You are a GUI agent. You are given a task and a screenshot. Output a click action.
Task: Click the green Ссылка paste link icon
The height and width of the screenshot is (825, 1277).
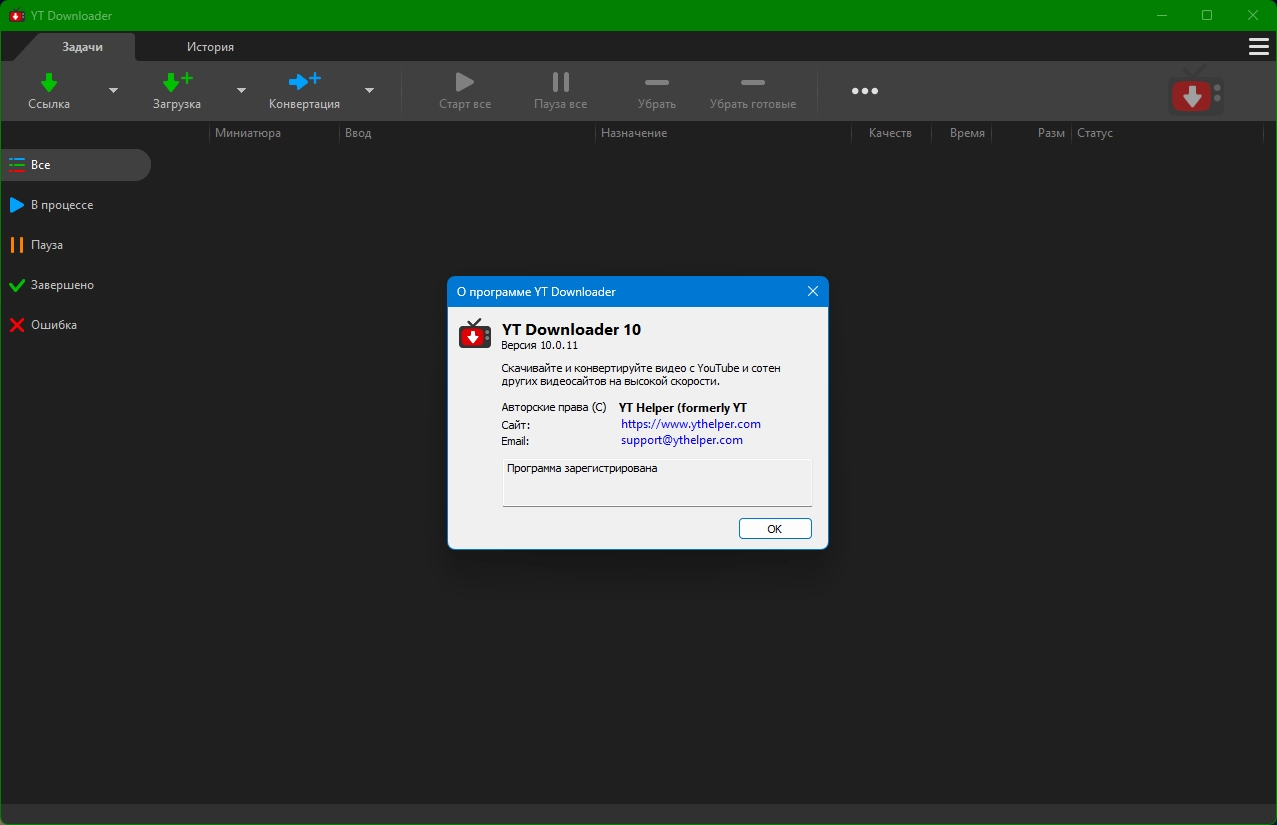pos(49,83)
